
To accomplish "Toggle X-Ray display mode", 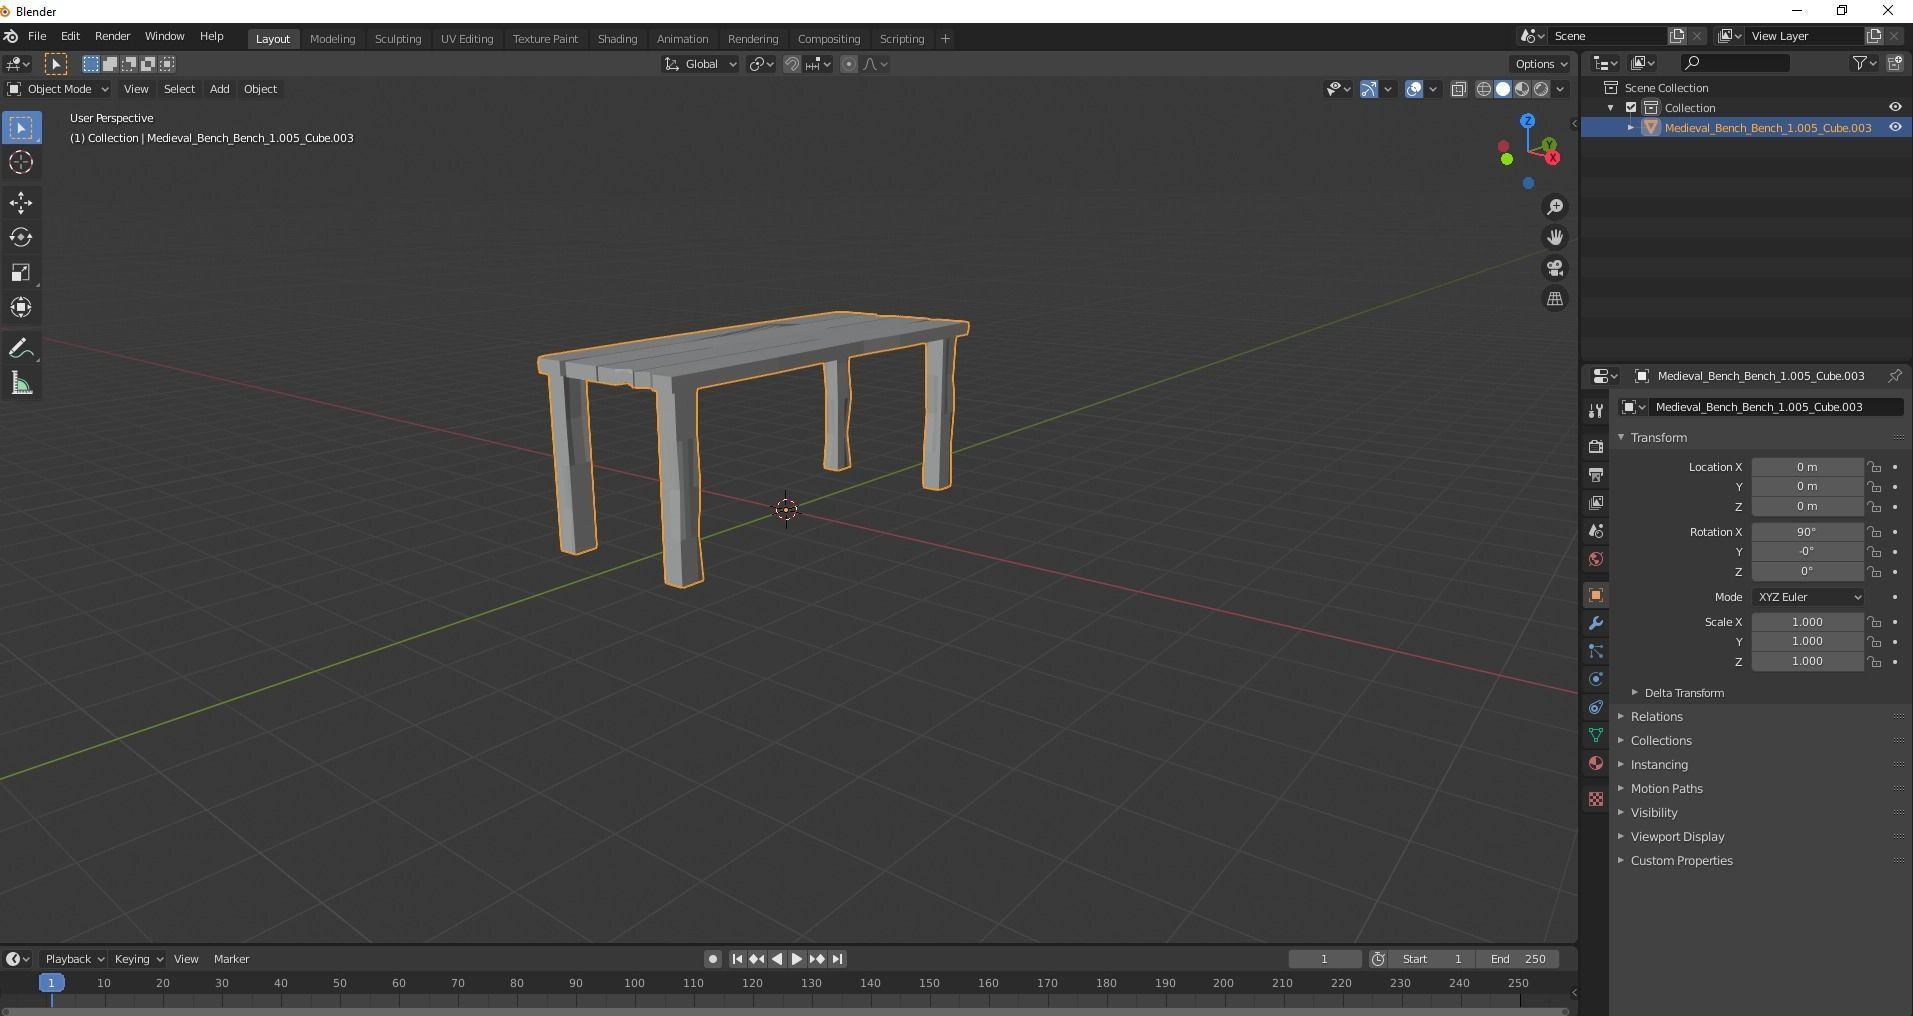I will (x=1459, y=89).
